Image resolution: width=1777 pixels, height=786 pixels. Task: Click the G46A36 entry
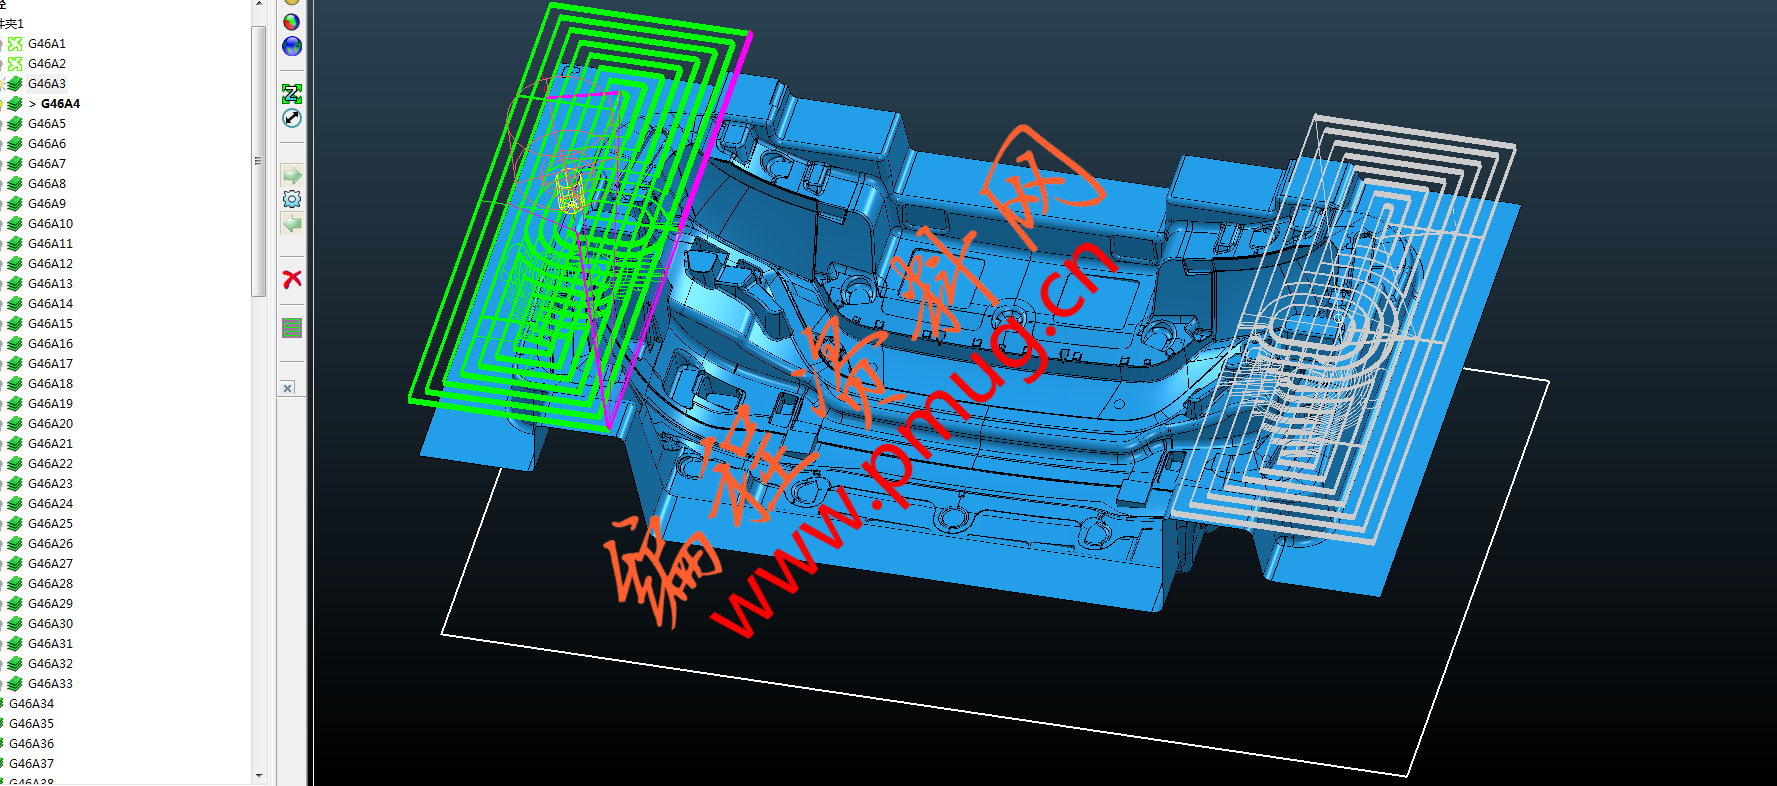(x=31, y=744)
